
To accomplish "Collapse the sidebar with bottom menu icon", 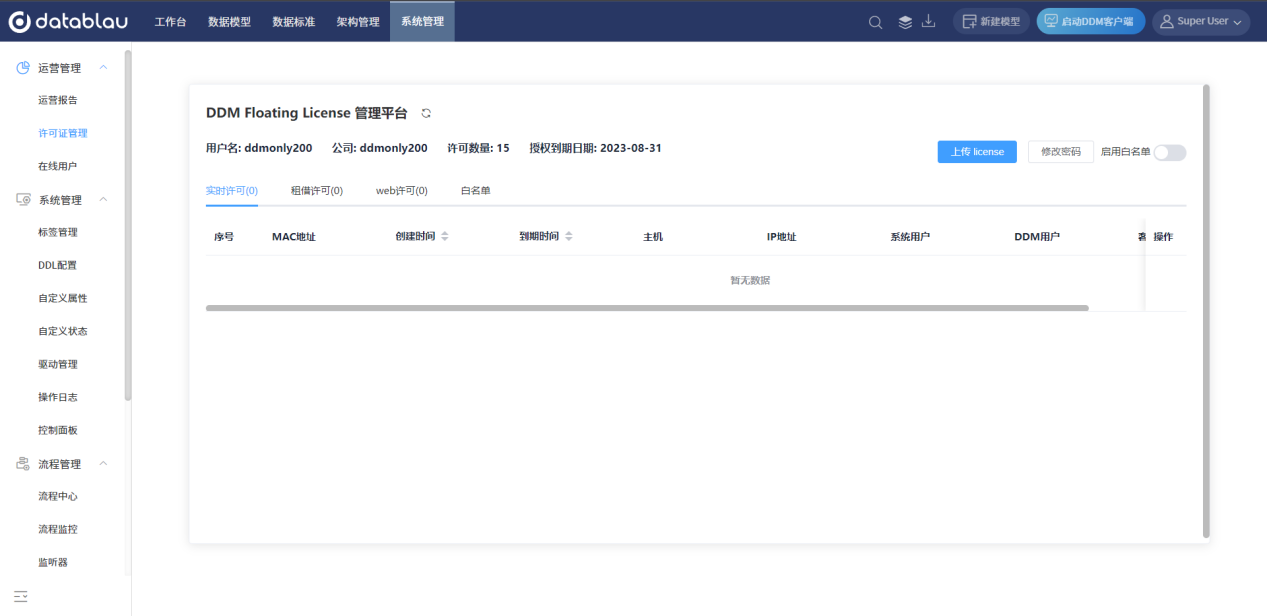I will (x=20, y=596).
